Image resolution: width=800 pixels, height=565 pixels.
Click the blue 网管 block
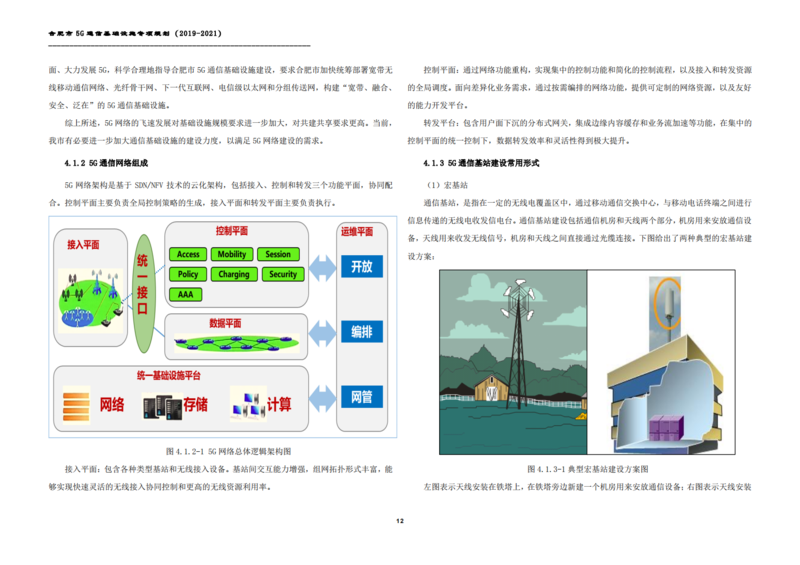click(361, 397)
